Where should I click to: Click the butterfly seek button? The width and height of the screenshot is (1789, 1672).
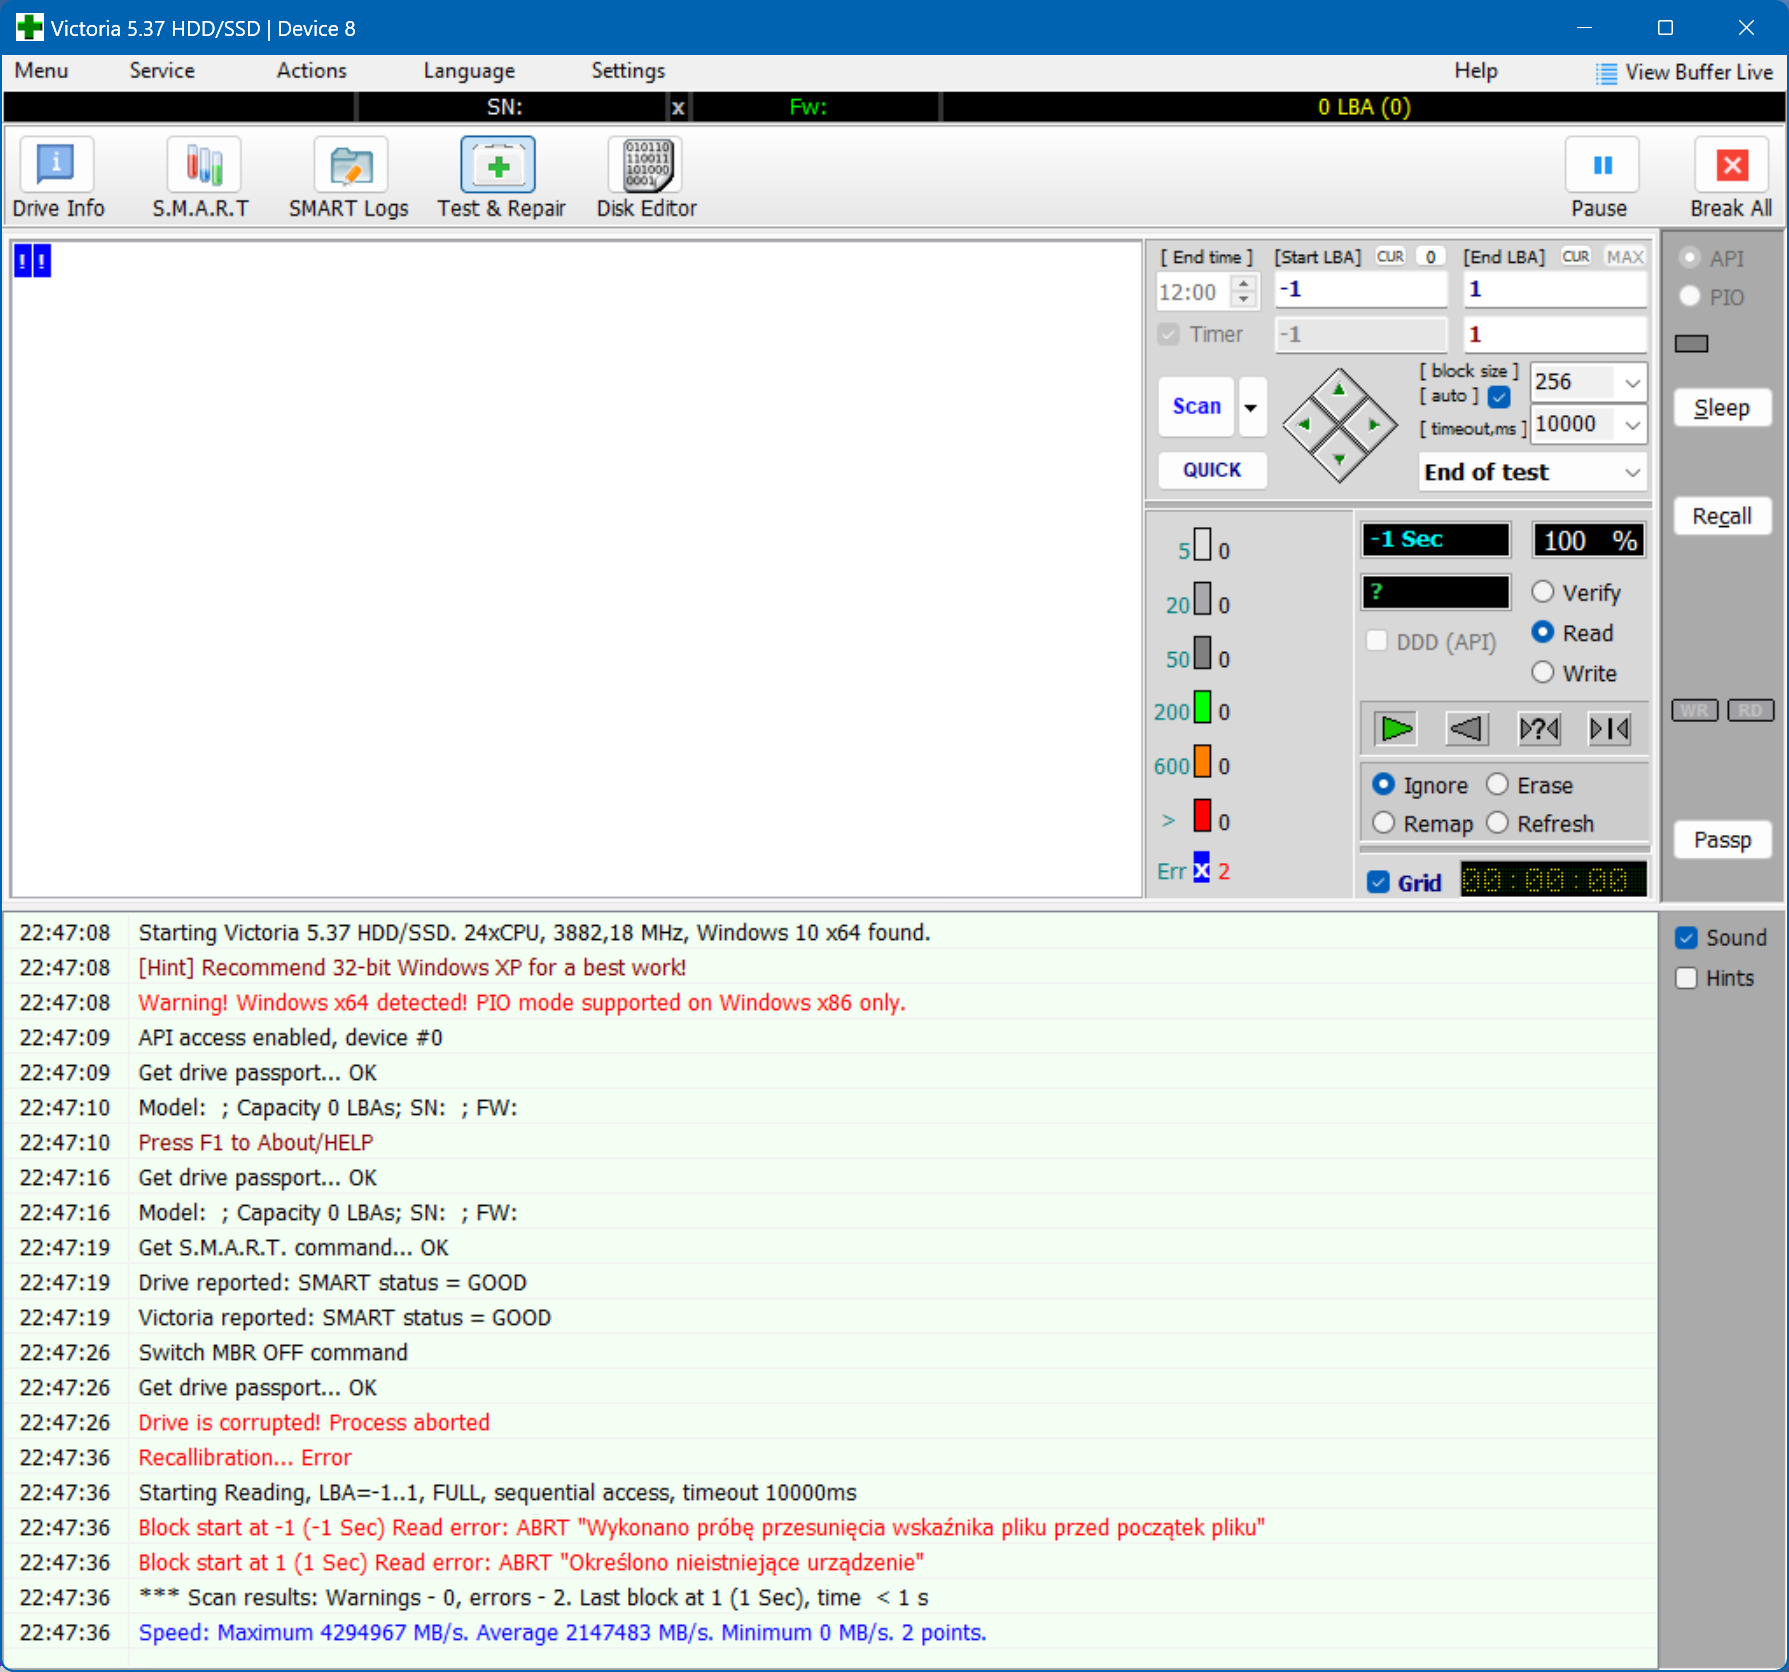pos(1609,729)
